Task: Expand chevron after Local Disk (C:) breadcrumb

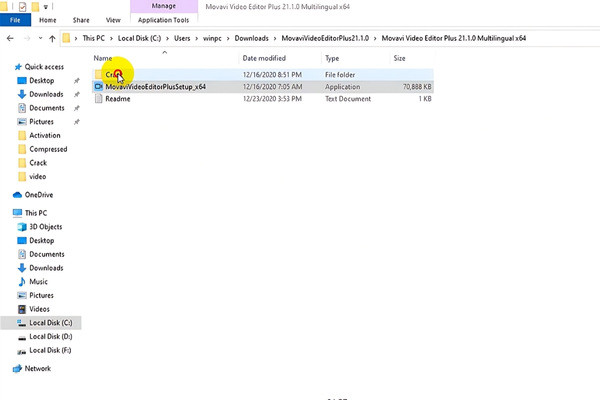Action: [x=167, y=38]
